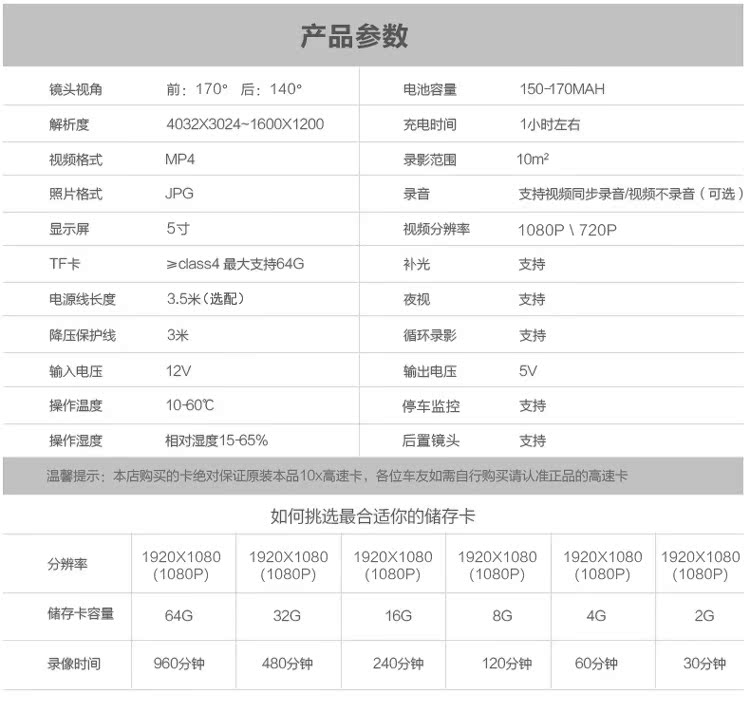Click the 显示屏 label

coord(69,229)
